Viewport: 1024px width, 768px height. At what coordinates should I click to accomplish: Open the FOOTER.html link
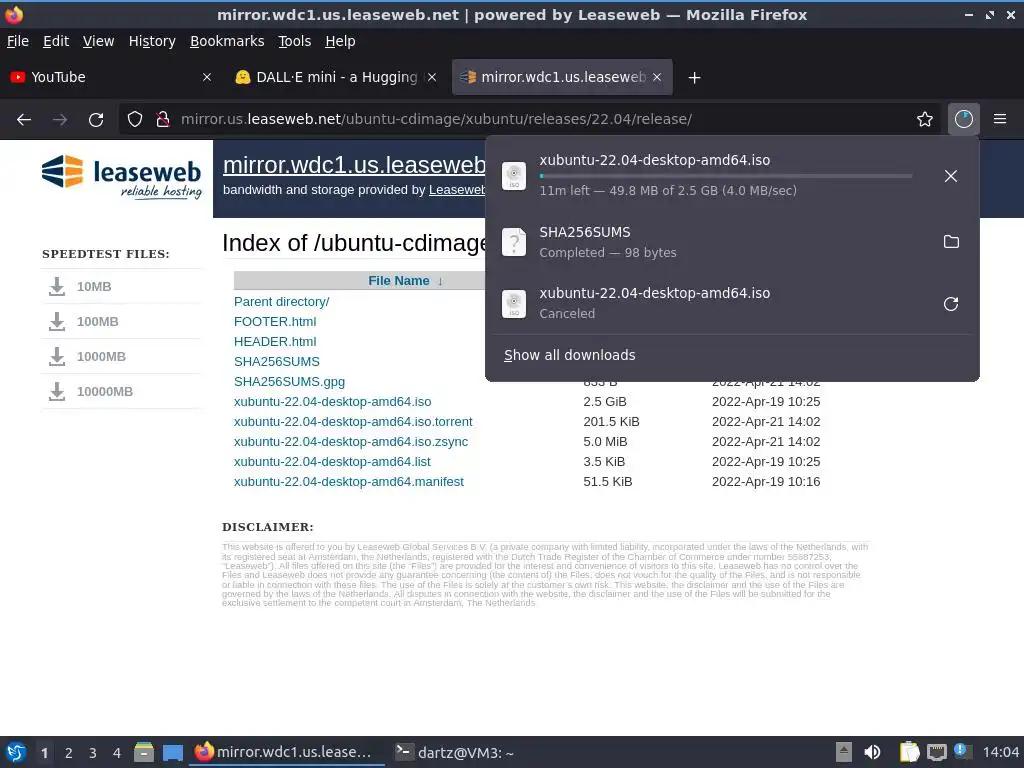point(275,321)
